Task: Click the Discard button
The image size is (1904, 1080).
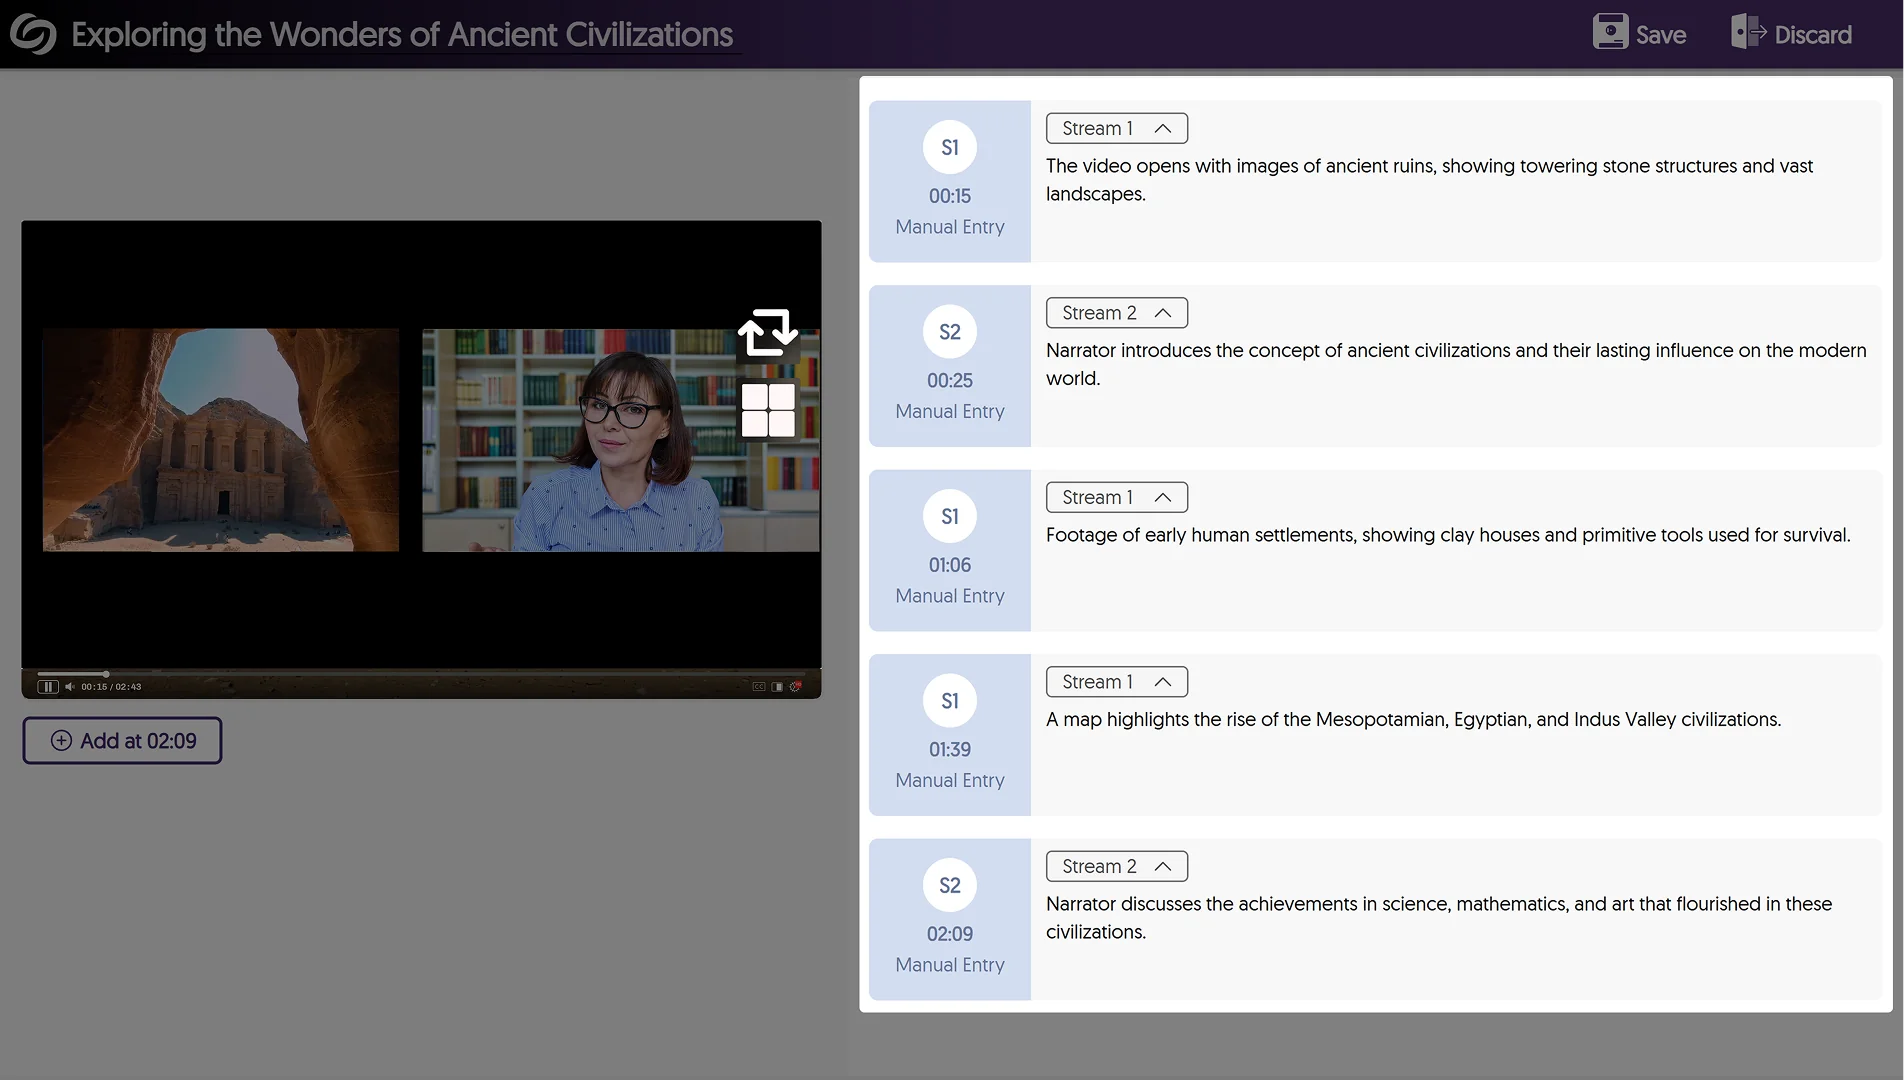Action: click(1791, 34)
